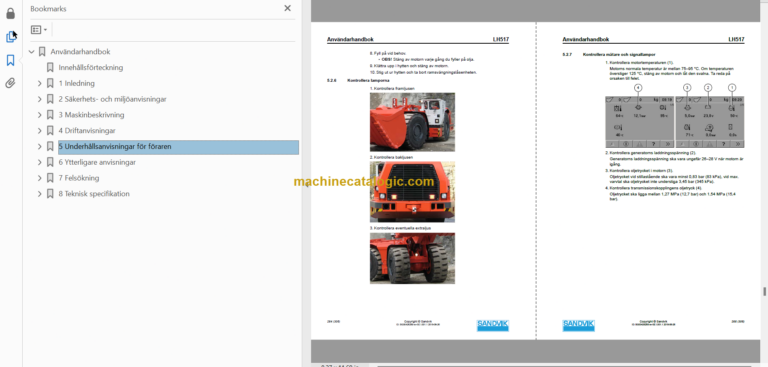The image size is (768, 367).
Task: Expand the 4 Driftanvisningar bookmark
Action: pyautogui.click(x=40, y=131)
